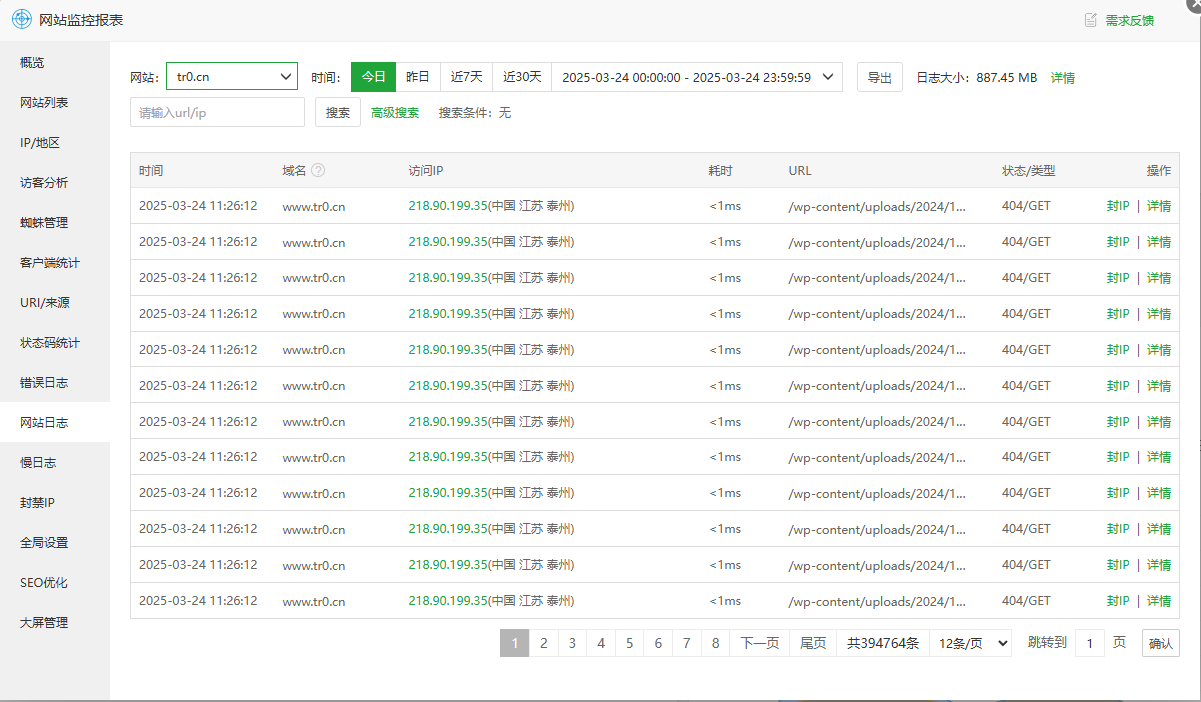Image resolution: width=1201 pixels, height=702 pixels.
Task: Select 网站日志 in the sidebar
Action: [55, 423]
